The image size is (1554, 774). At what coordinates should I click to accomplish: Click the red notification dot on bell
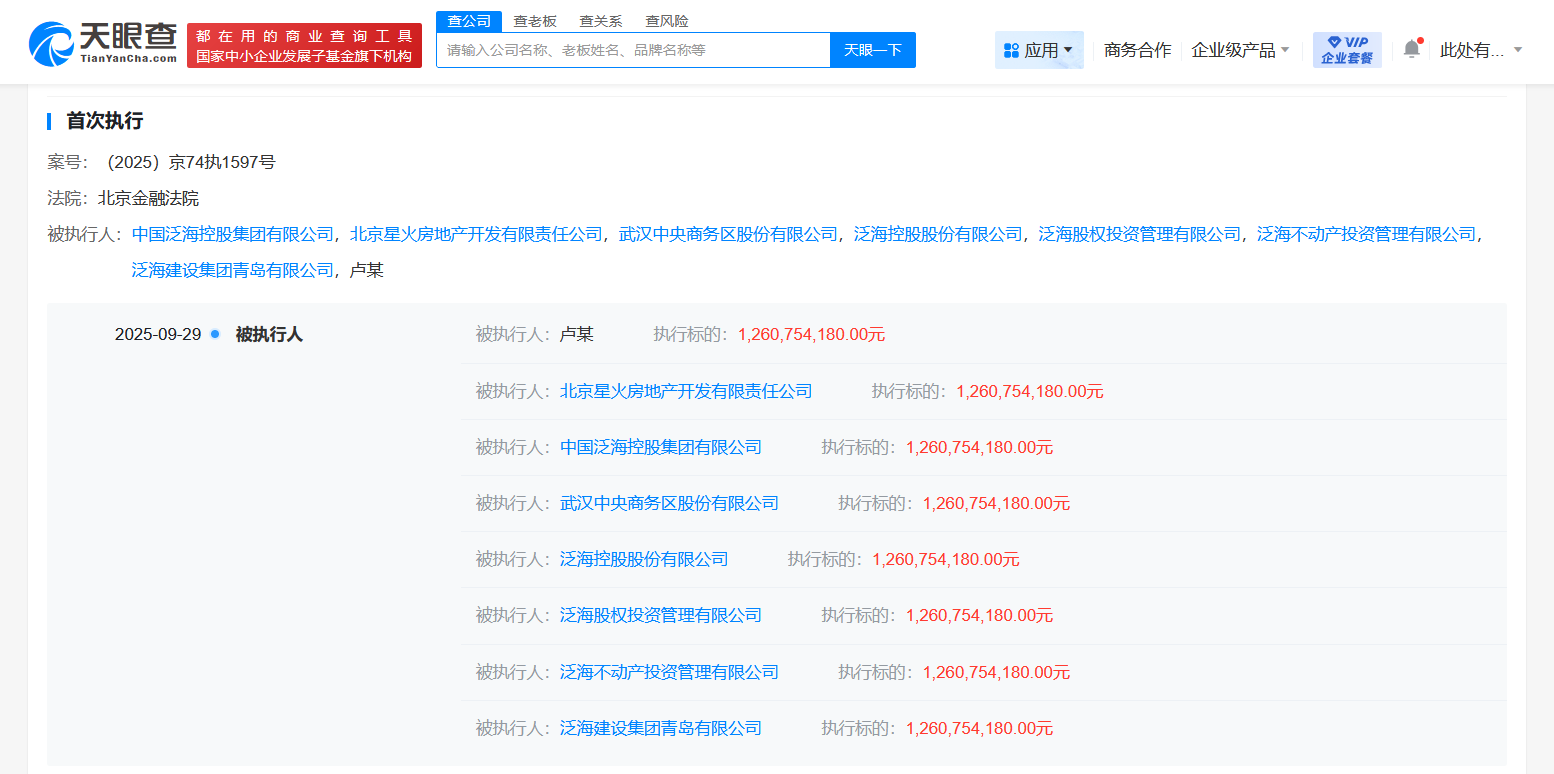pyautogui.click(x=1418, y=38)
